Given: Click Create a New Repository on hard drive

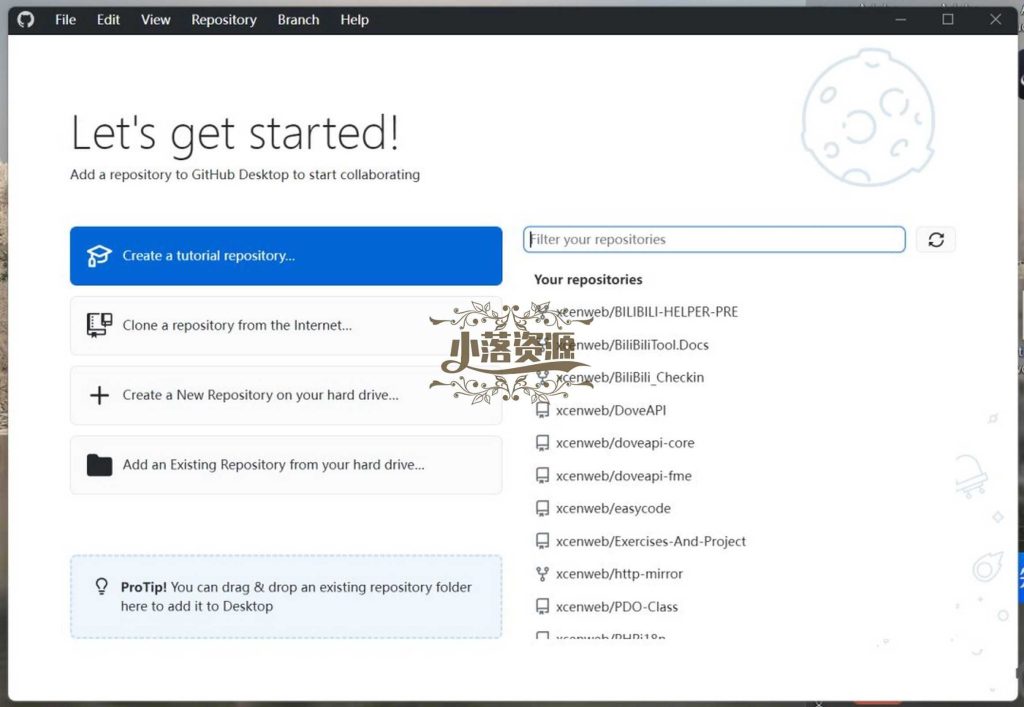Looking at the screenshot, I should 286,395.
